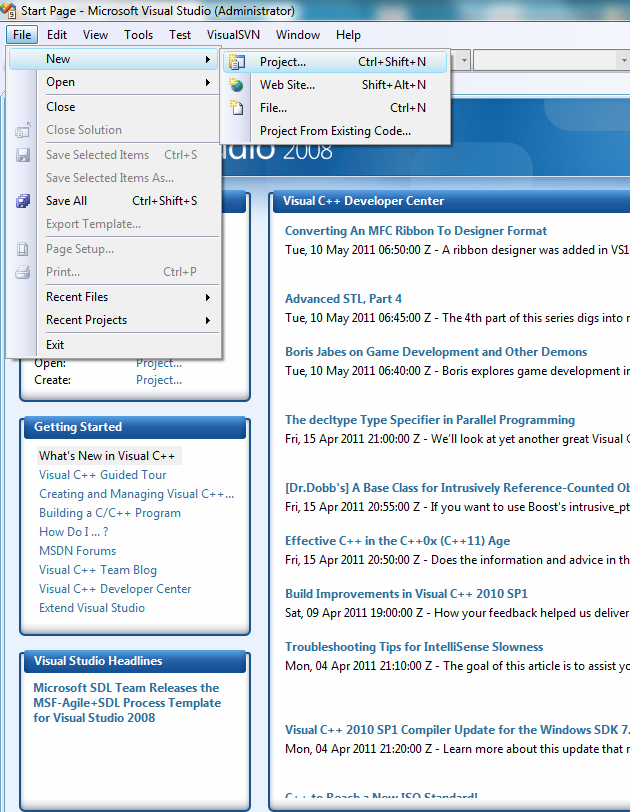Image resolution: width=630 pixels, height=812 pixels.
Task: Open the Test menu
Action: pyautogui.click(x=180, y=35)
